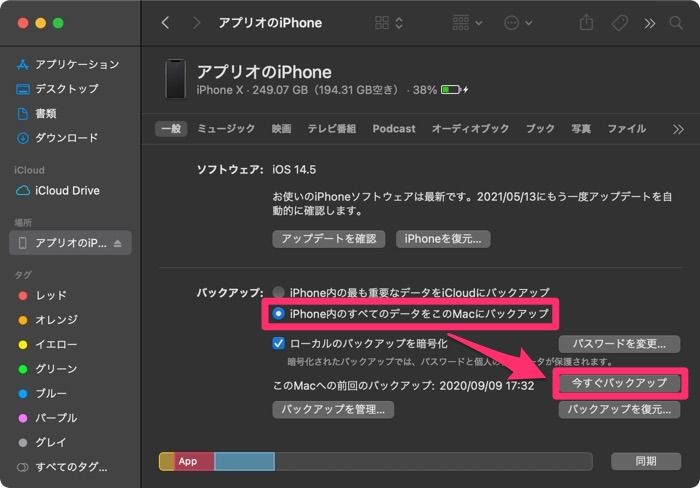Show more toolbar items via double chevron
The image size is (700, 488).
pos(650,23)
